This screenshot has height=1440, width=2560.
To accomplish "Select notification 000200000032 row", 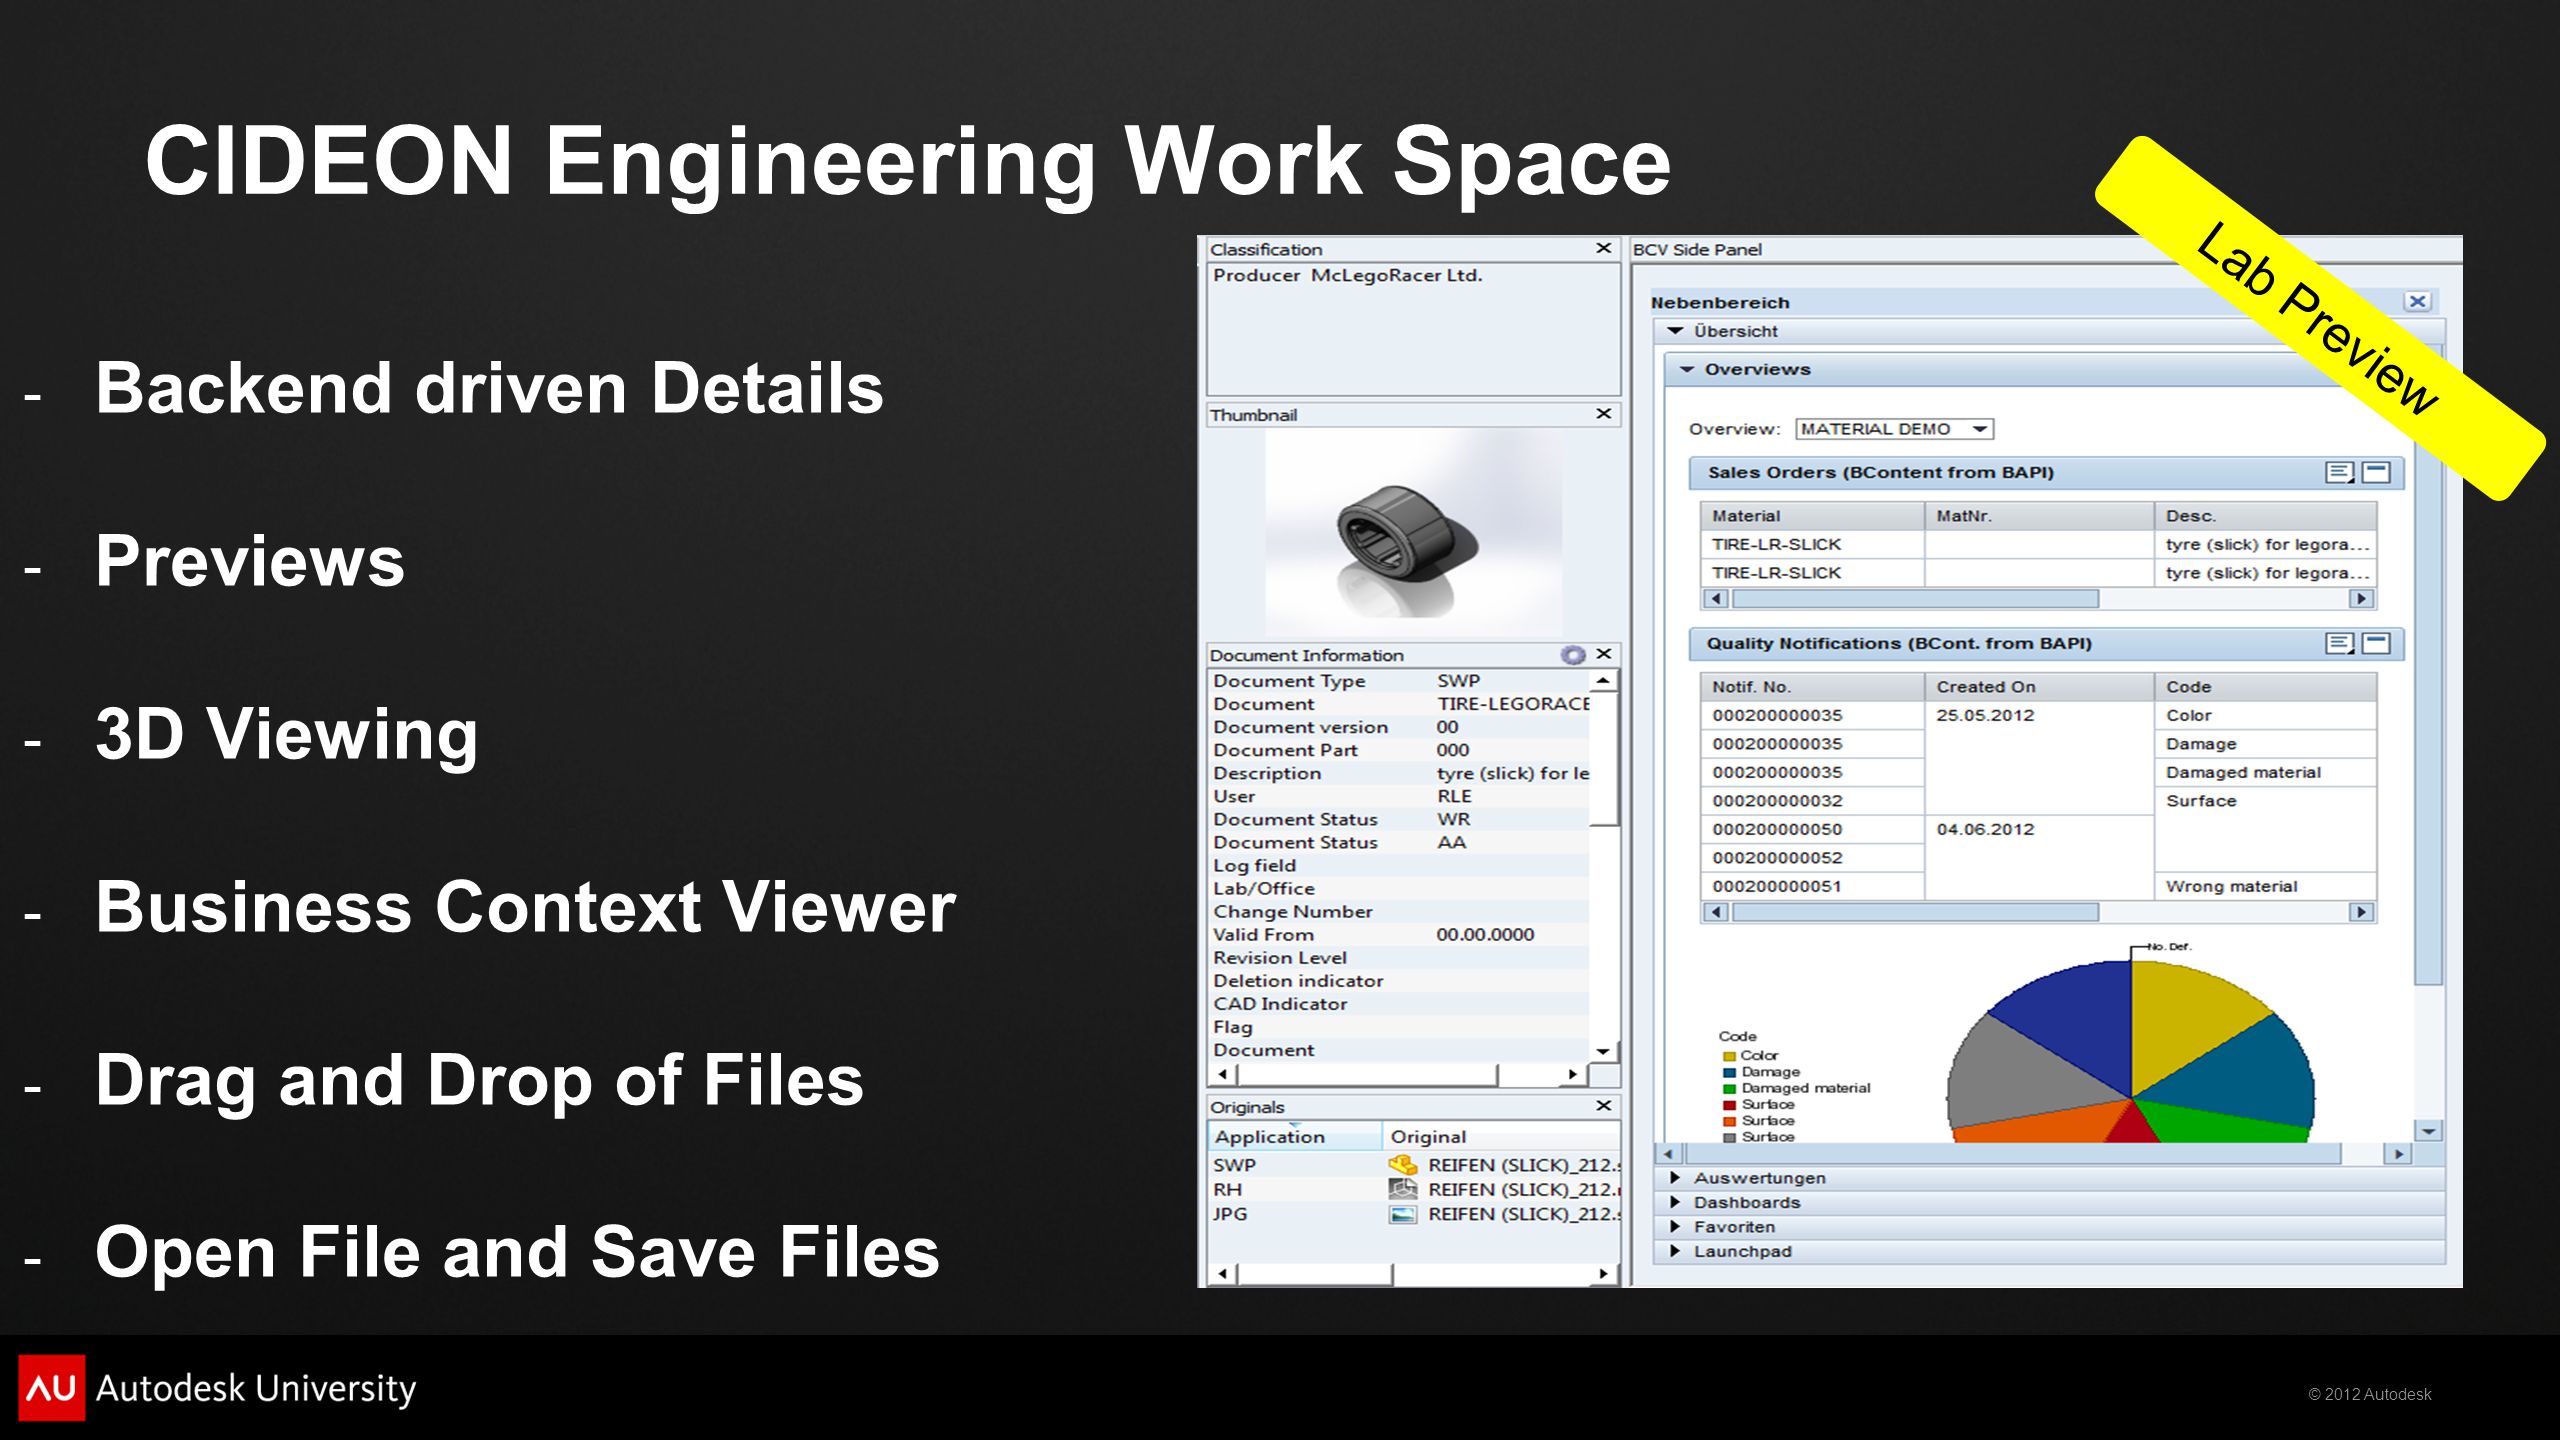I will click(1812, 801).
